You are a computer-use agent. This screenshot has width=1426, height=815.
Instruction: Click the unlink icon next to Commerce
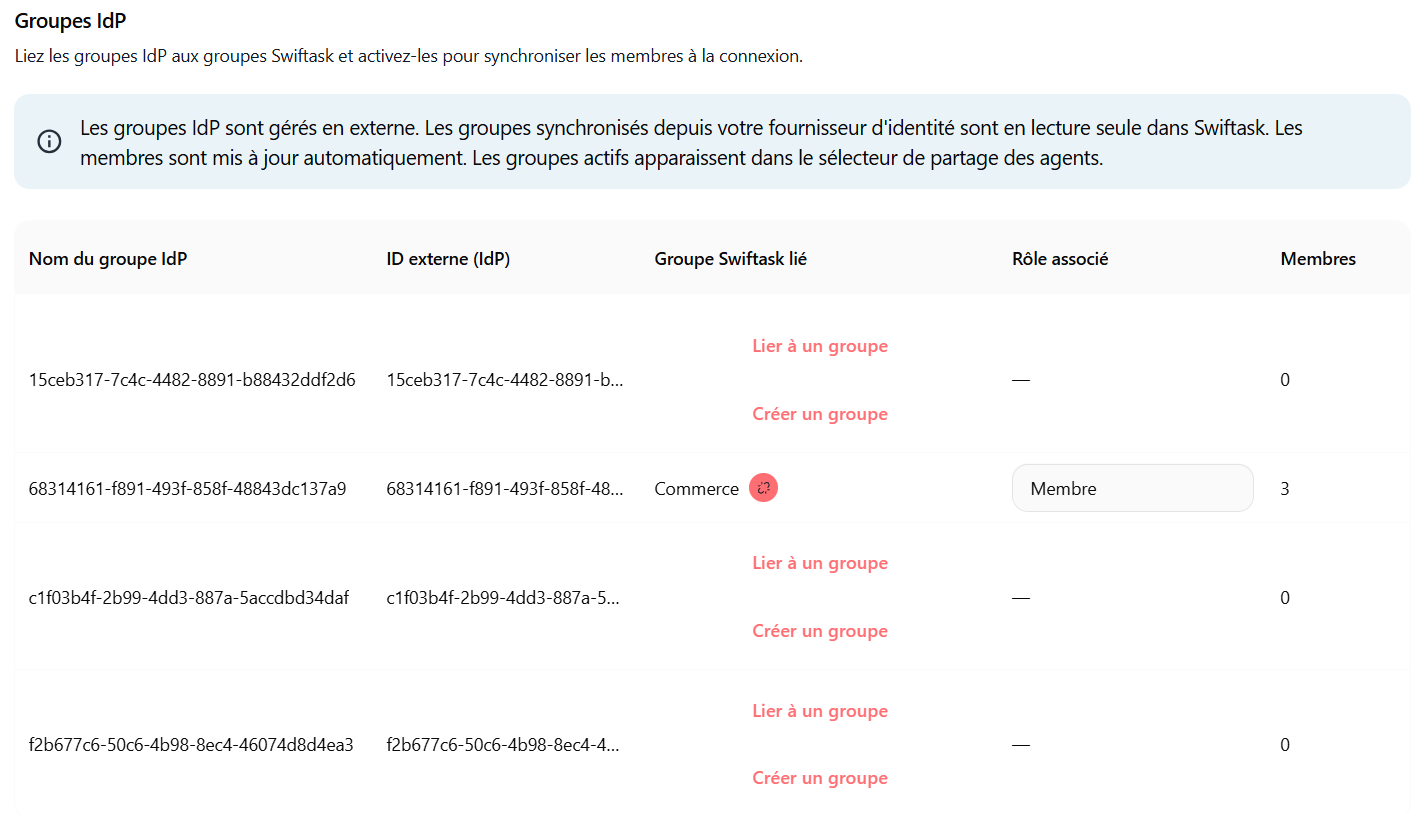pos(763,488)
